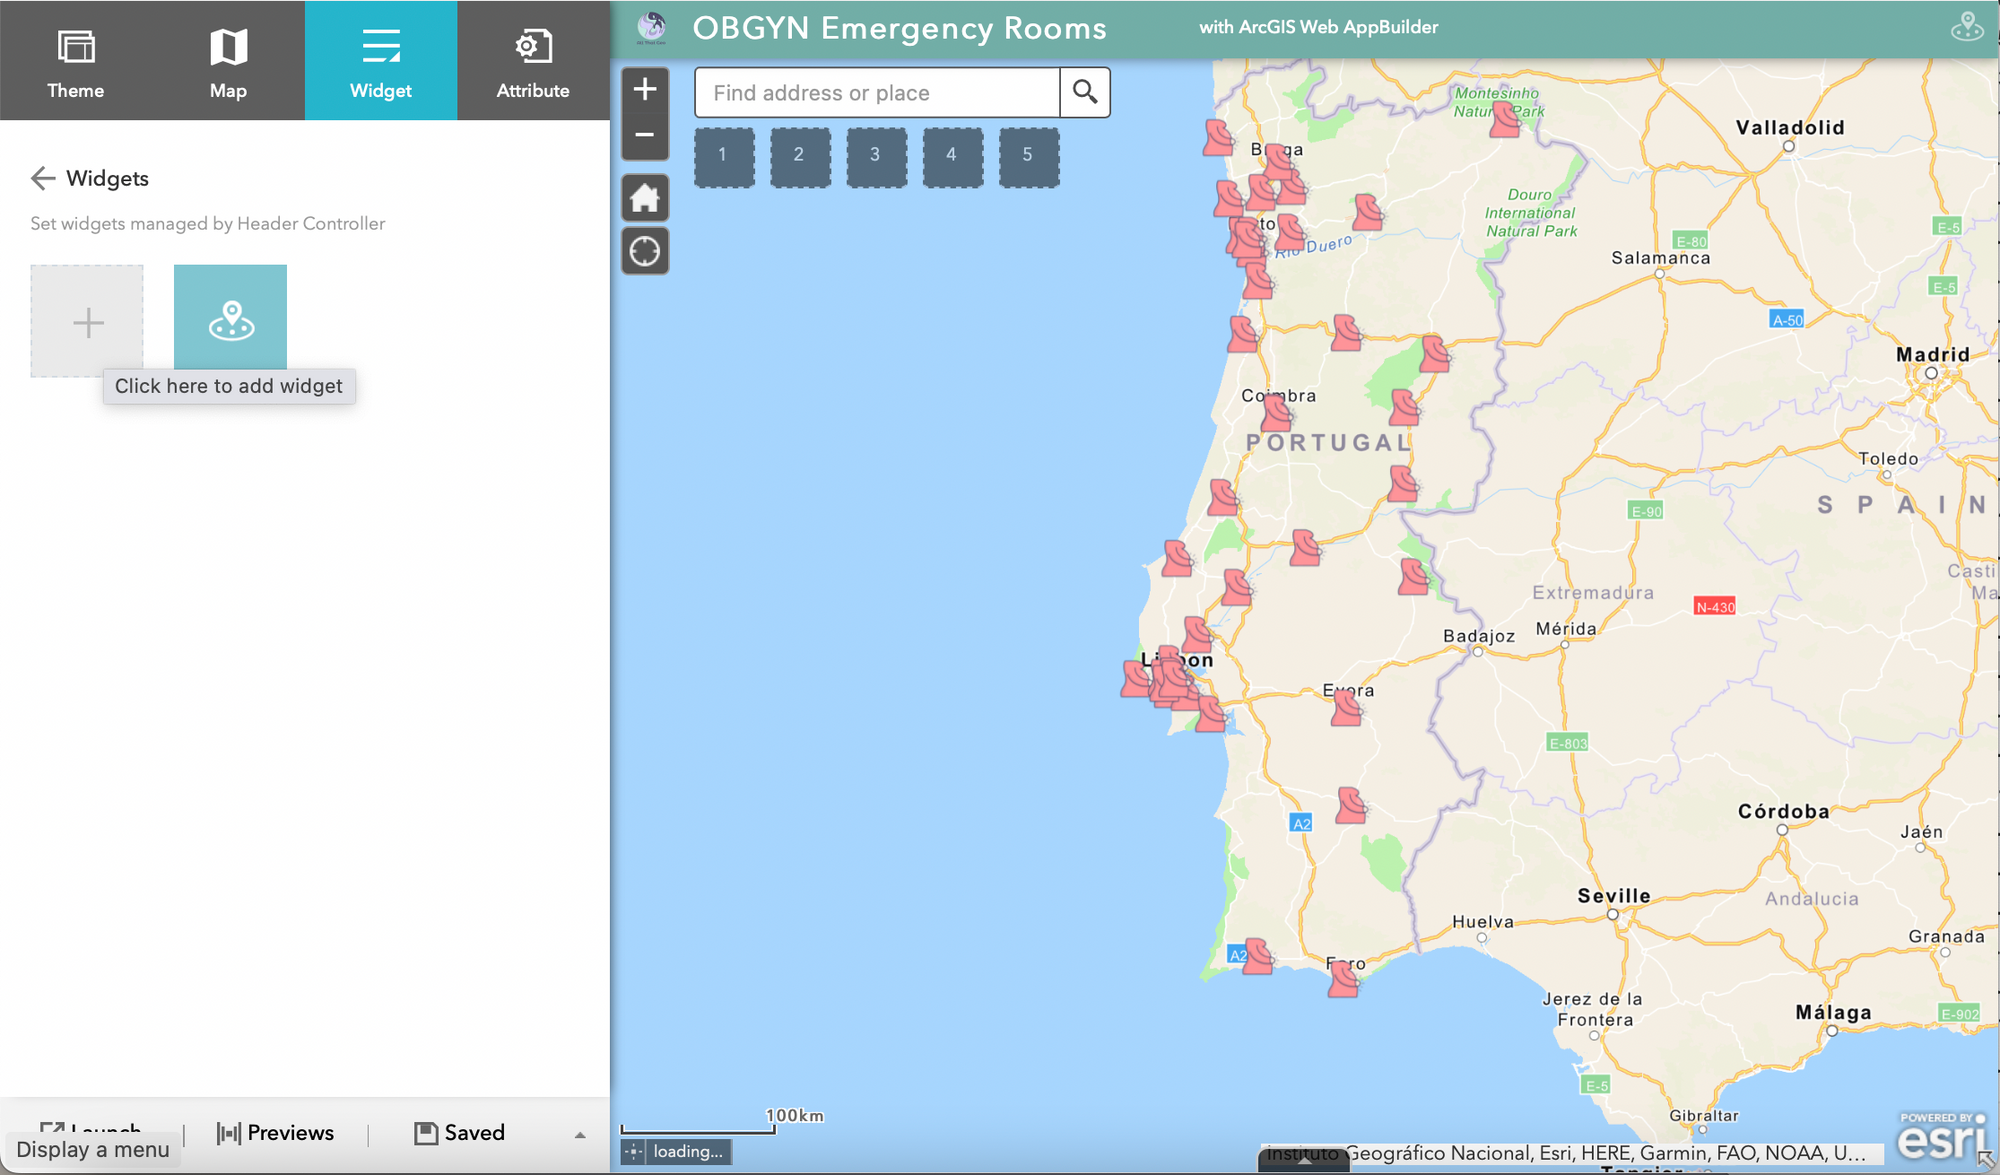Select widget placeholder 3
Screen dimensions: 2000x1175
876,156
